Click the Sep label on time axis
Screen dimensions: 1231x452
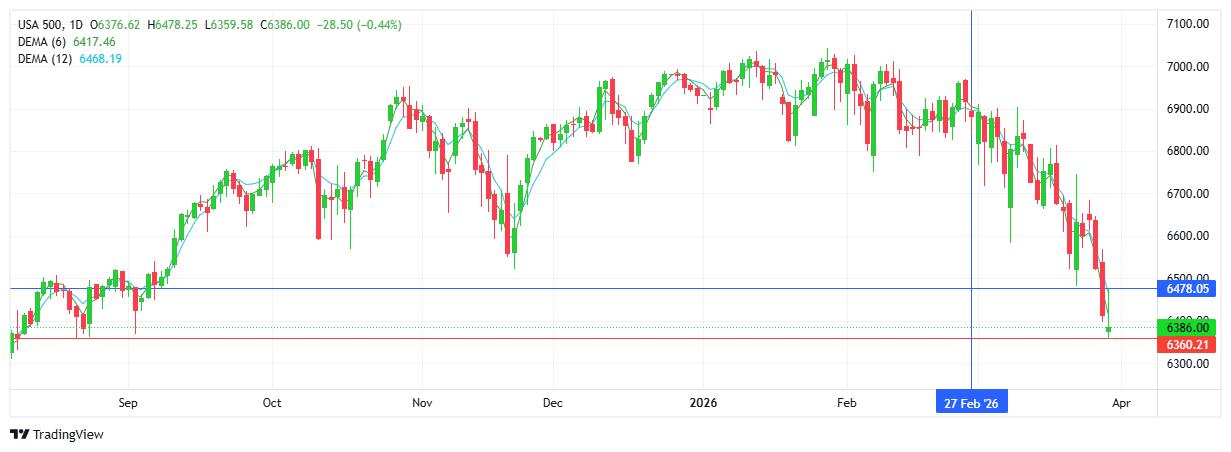point(127,403)
